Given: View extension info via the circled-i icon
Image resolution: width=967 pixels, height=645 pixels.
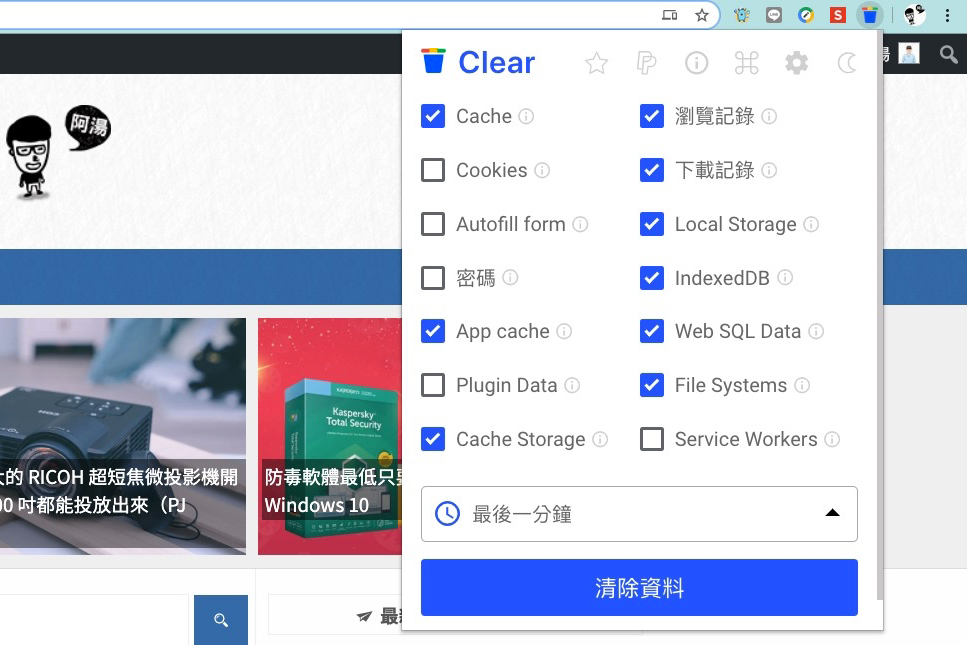Looking at the screenshot, I should pos(697,62).
